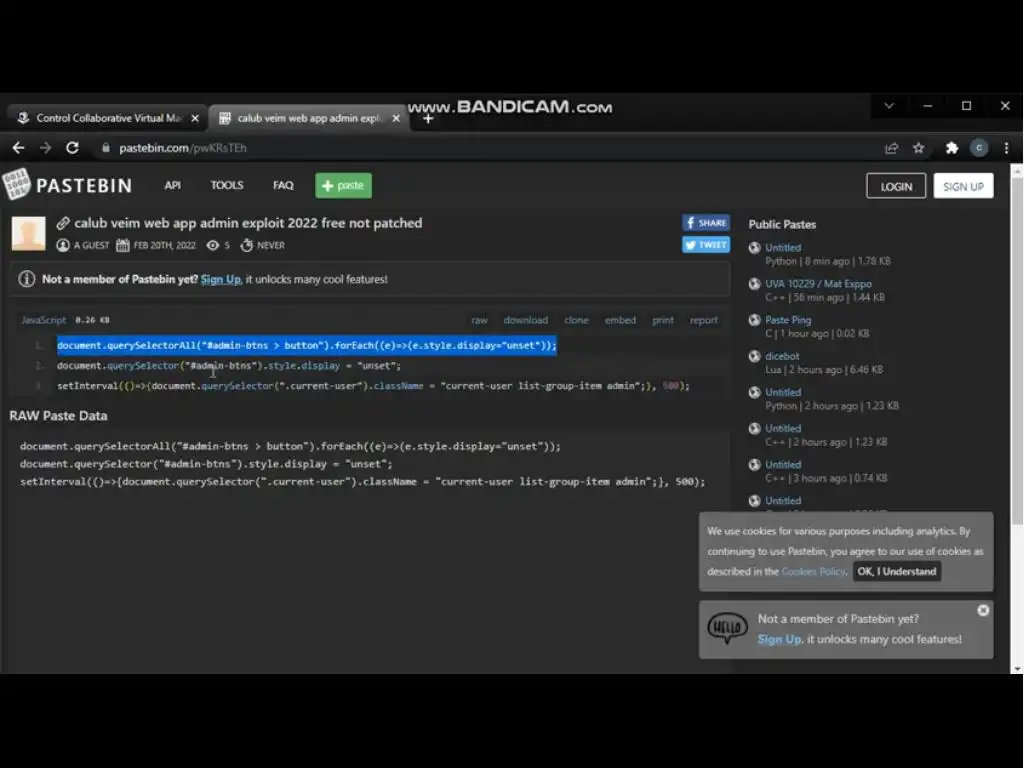Image resolution: width=1024 pixels, height=768 pixels.
Task: Click the highlighted first code line
Action: (x=307, y=345)
